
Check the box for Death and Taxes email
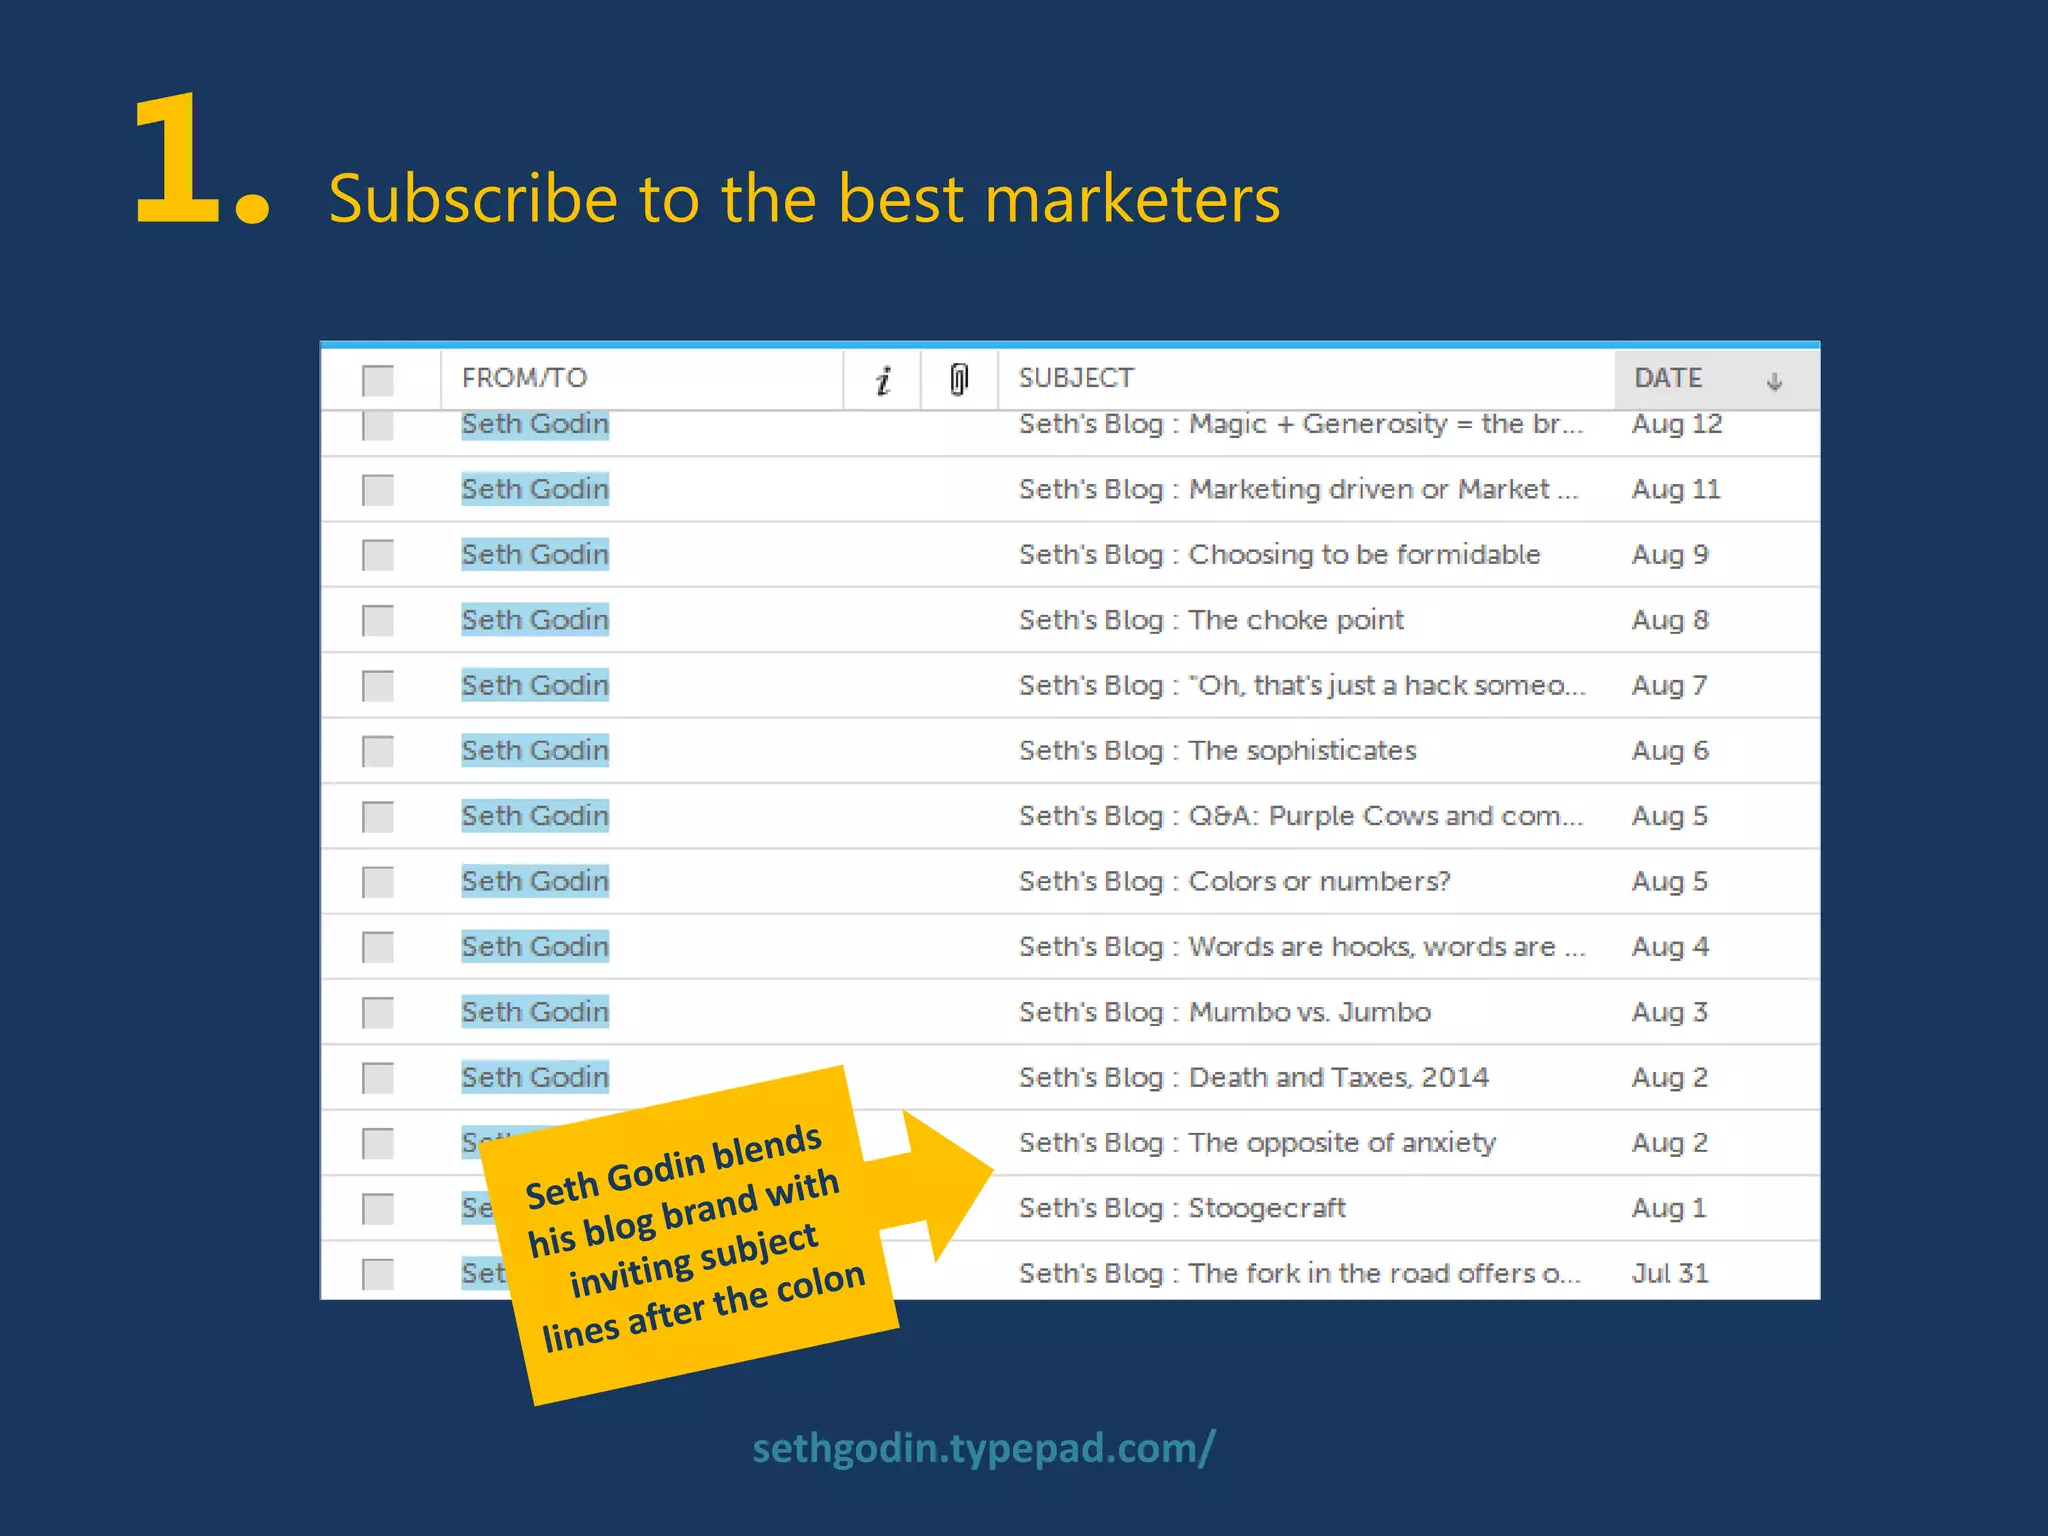(x=378, y=1078)
